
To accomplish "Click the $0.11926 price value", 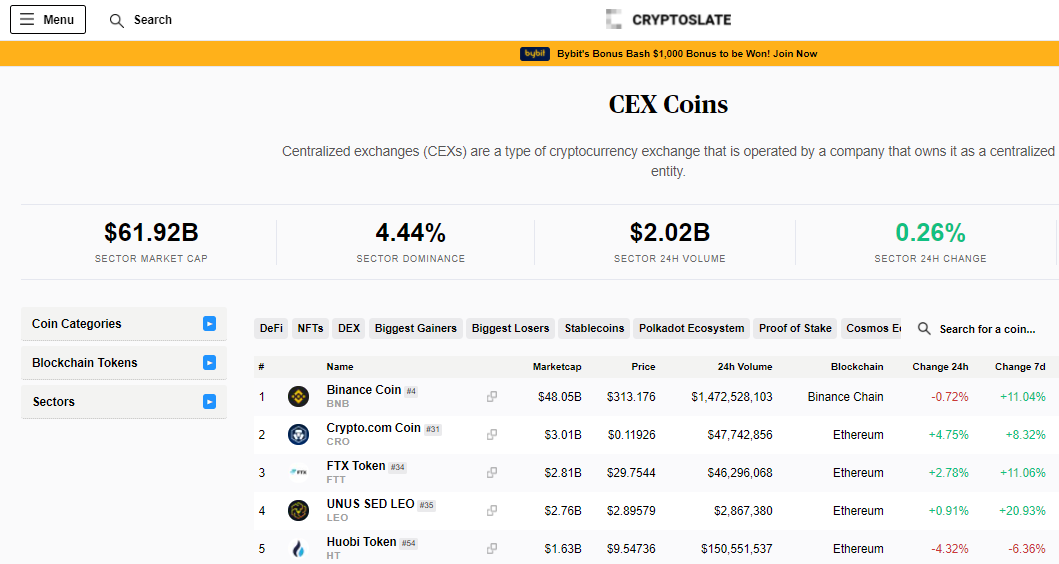I will pyautogui.click(x=631, y=434).
